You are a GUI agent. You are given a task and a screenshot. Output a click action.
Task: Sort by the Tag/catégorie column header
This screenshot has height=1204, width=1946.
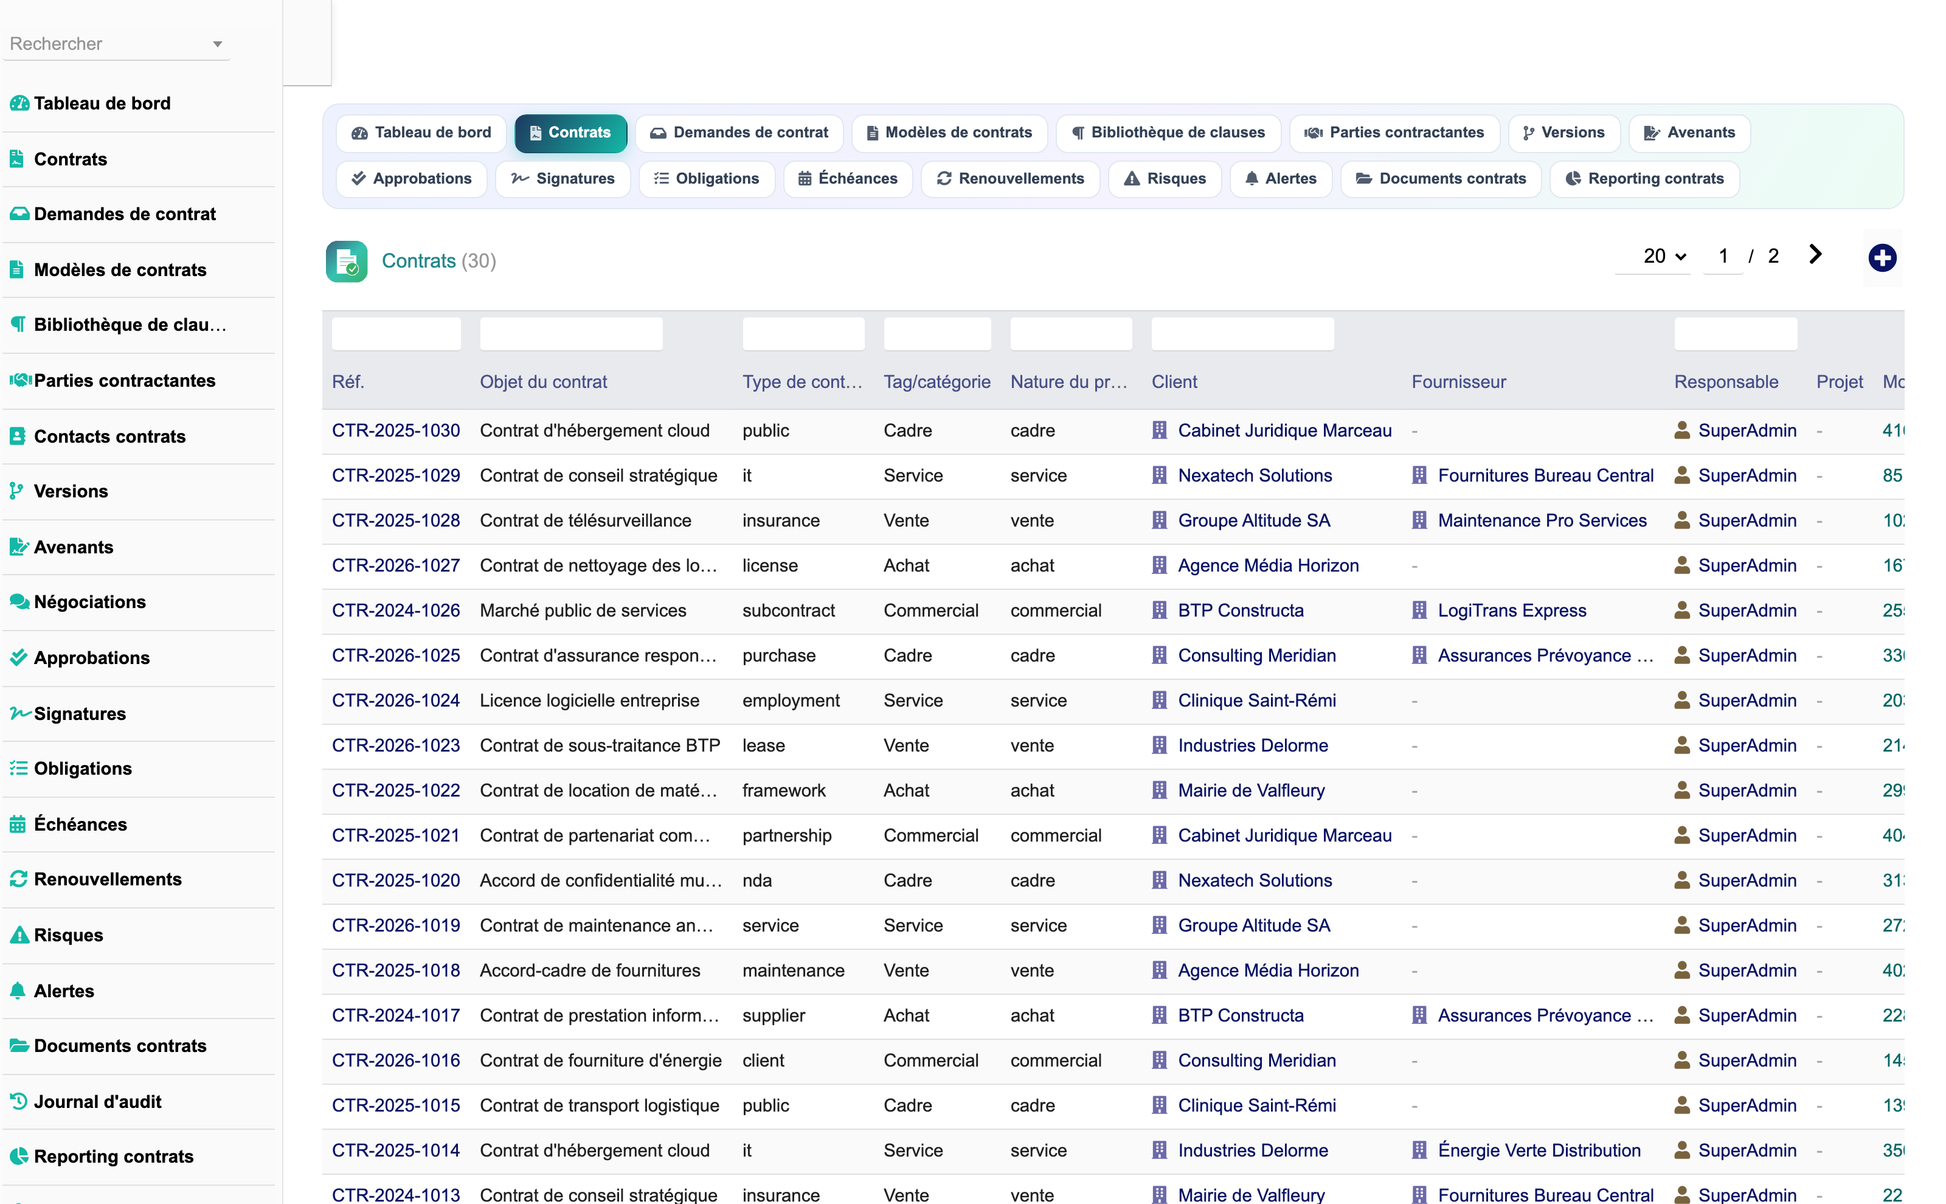tap(937, 382)
